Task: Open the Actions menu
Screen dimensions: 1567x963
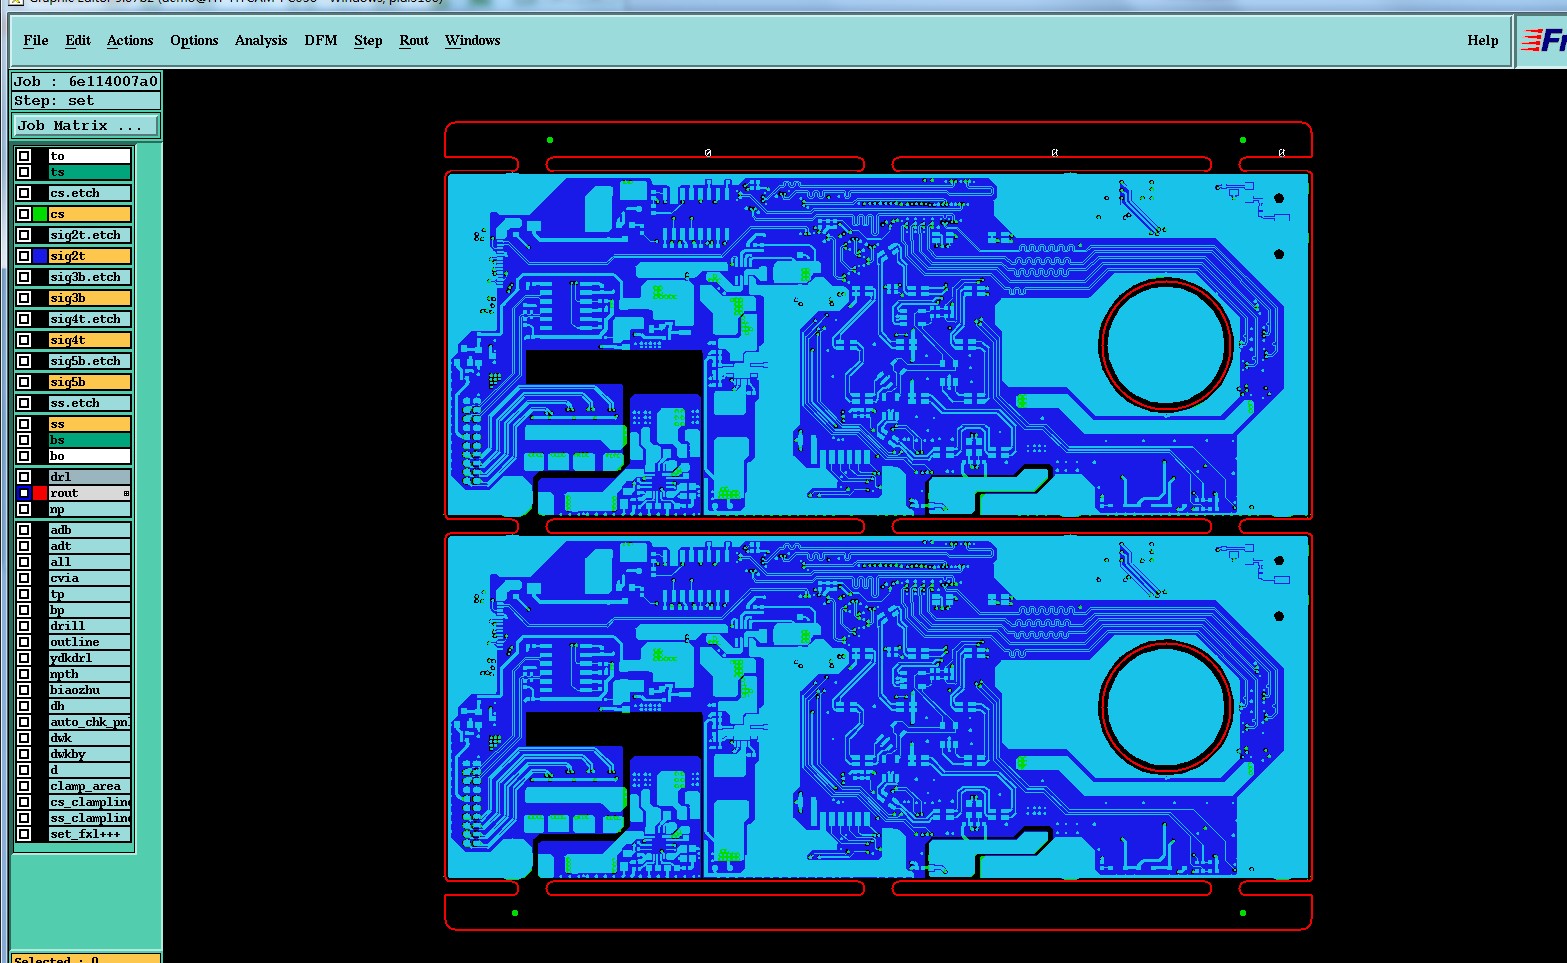Action: click(130, 40)
